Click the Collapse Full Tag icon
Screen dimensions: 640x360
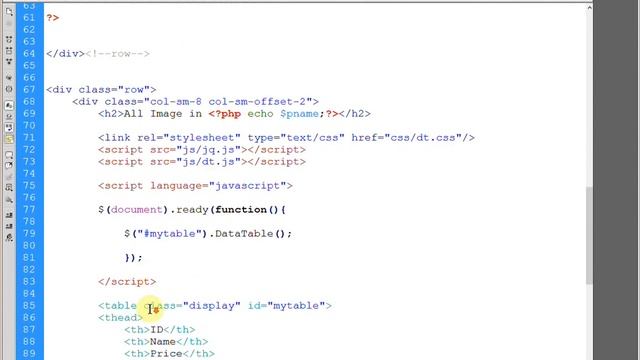(9, 40)
